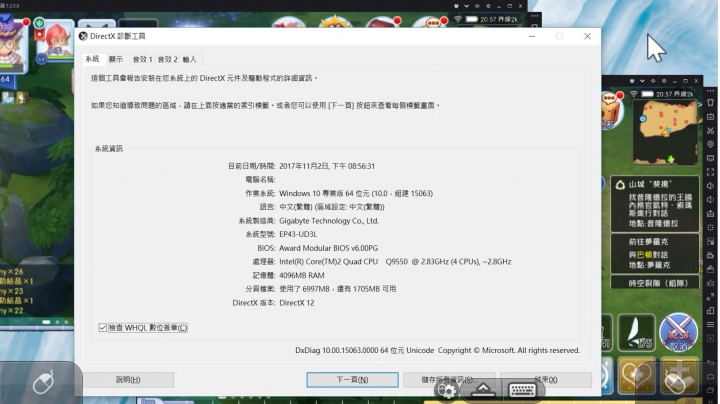Click the 結束(X) button
Screen dimensions: 720x404
pyautogui.click(x=546, y=380)
